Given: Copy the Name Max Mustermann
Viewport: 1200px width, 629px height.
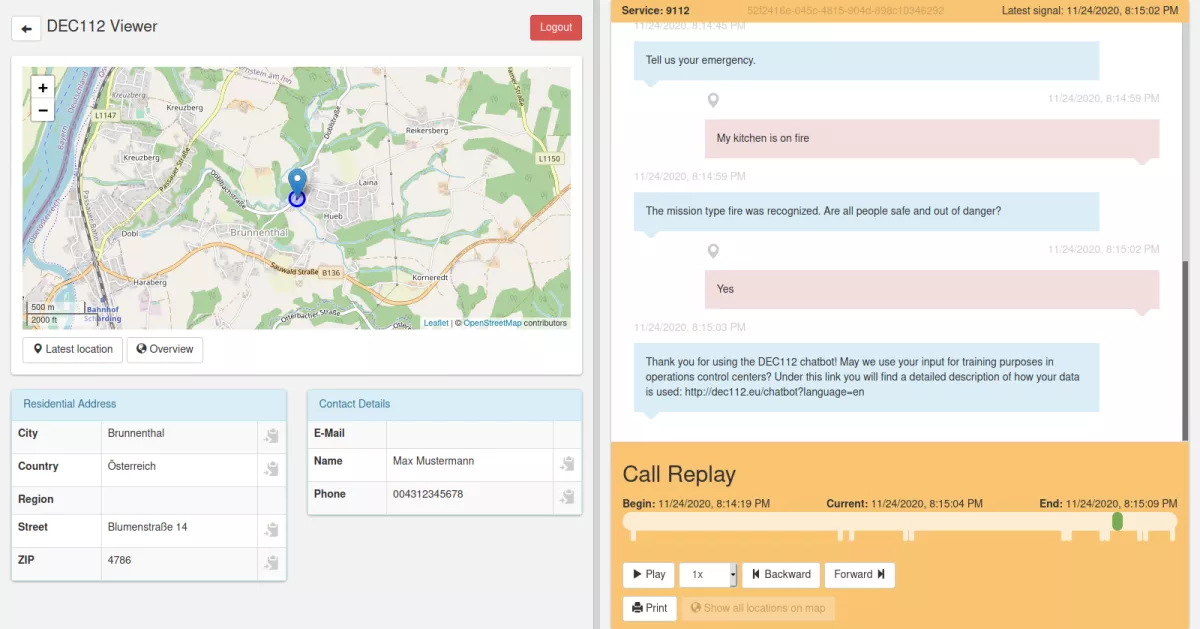Looking at the screenshot, I should (x=567, y=464).
